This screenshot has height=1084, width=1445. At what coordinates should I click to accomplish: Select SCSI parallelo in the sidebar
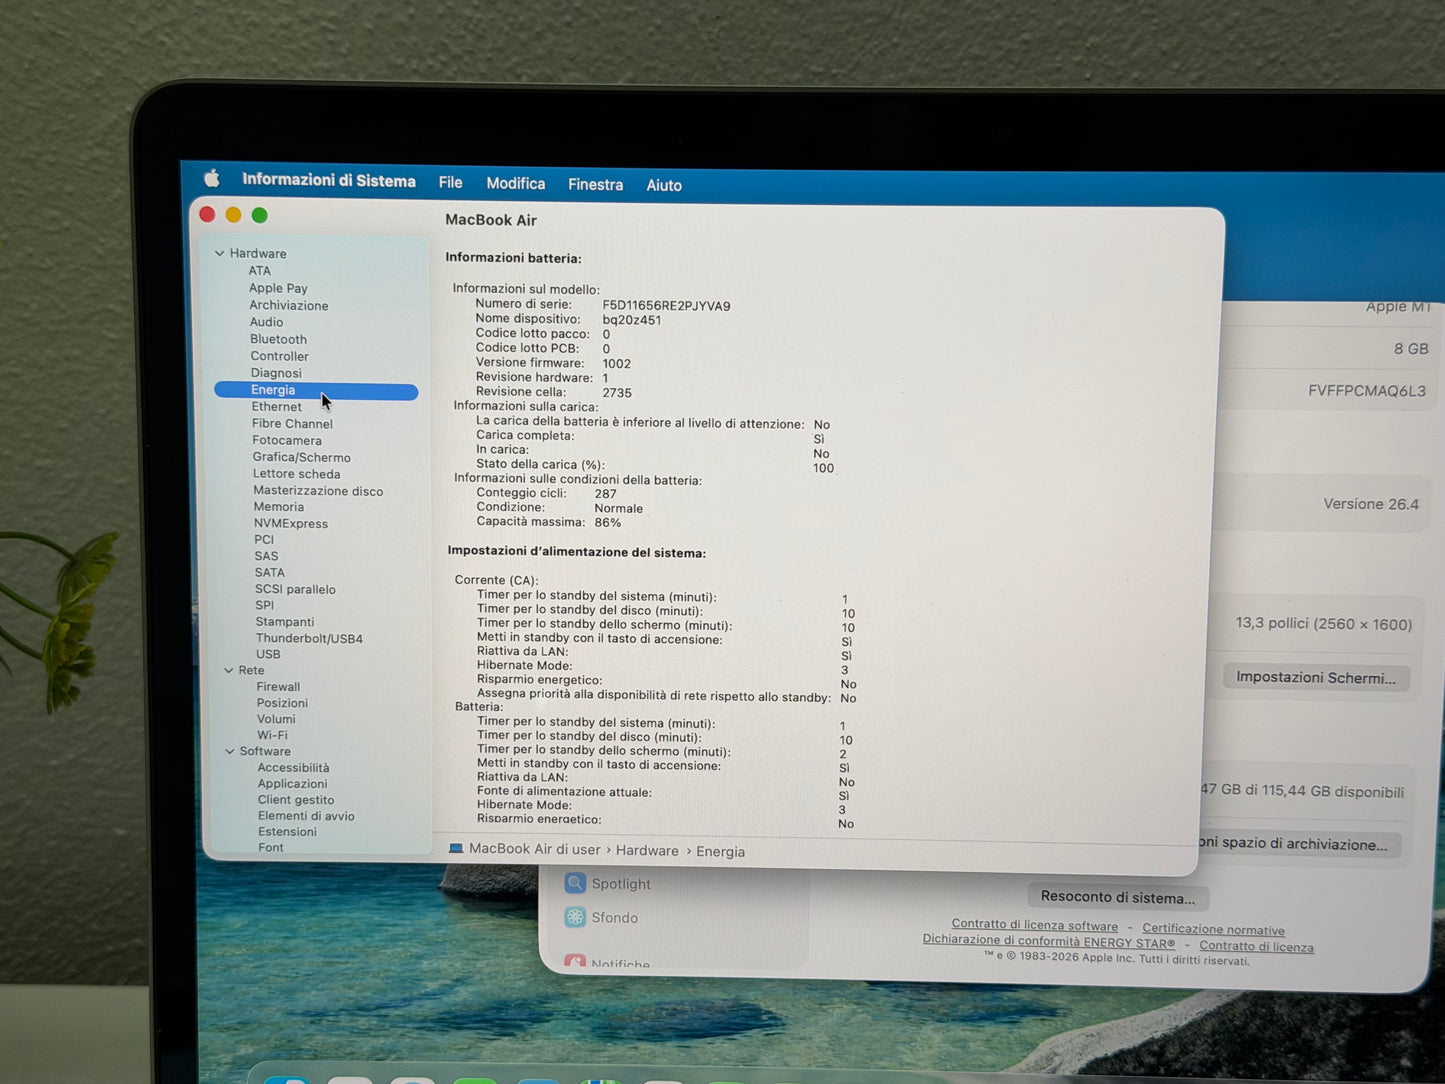pyautogui.click(x=295, y=589)
